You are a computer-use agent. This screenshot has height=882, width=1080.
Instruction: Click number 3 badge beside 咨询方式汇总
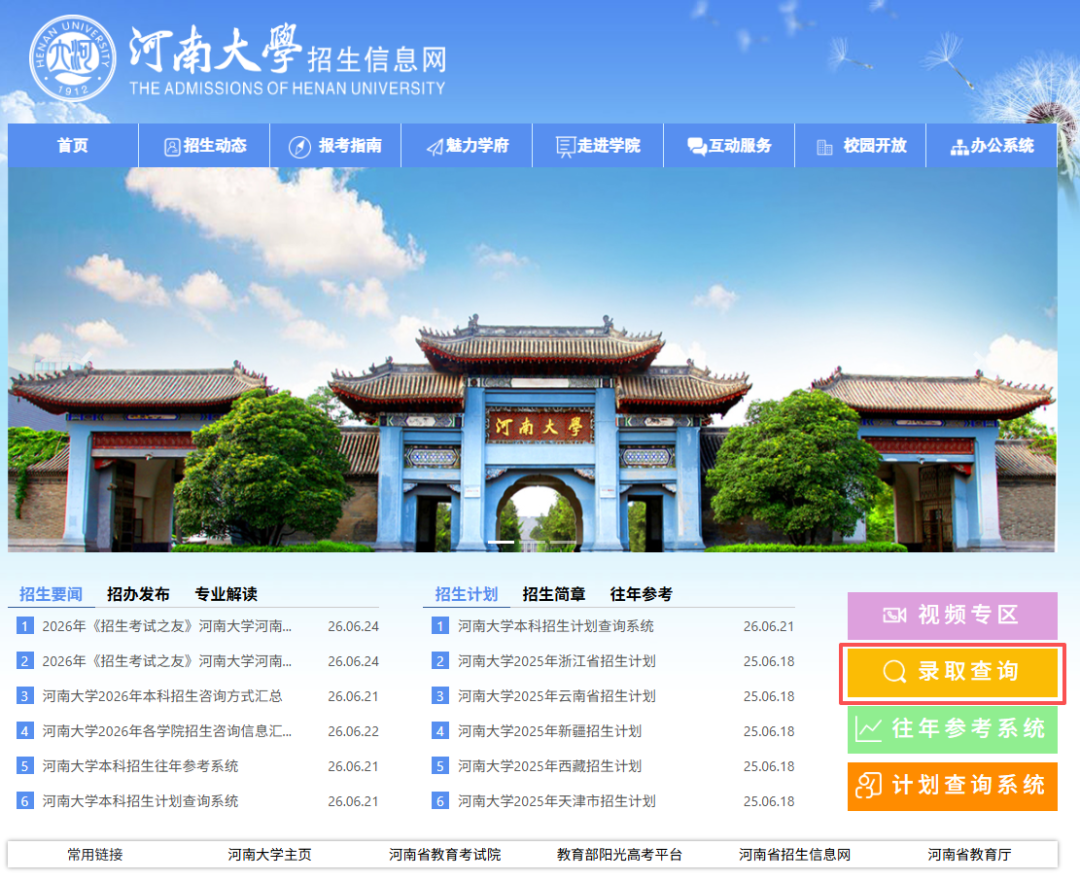(25, 696)
